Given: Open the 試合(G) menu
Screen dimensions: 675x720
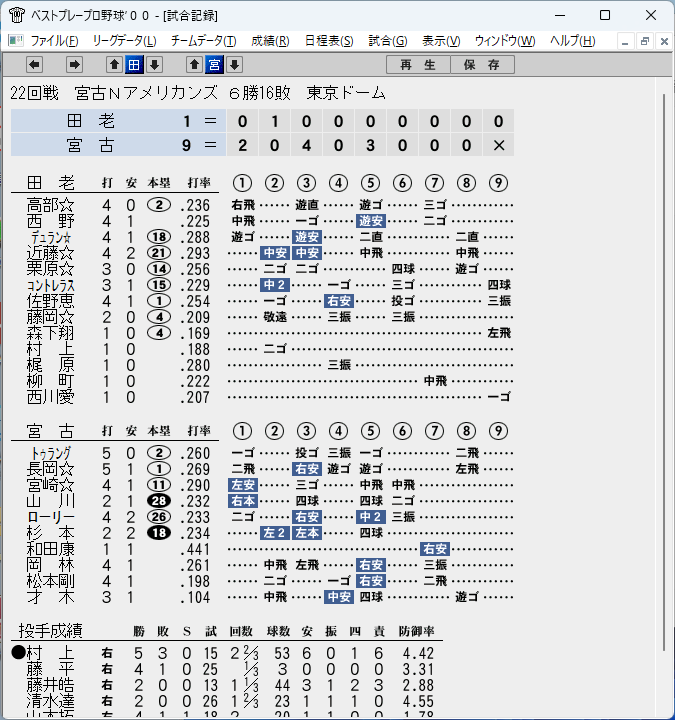Looking at the screenshot, I should click(x=388, y=41).
